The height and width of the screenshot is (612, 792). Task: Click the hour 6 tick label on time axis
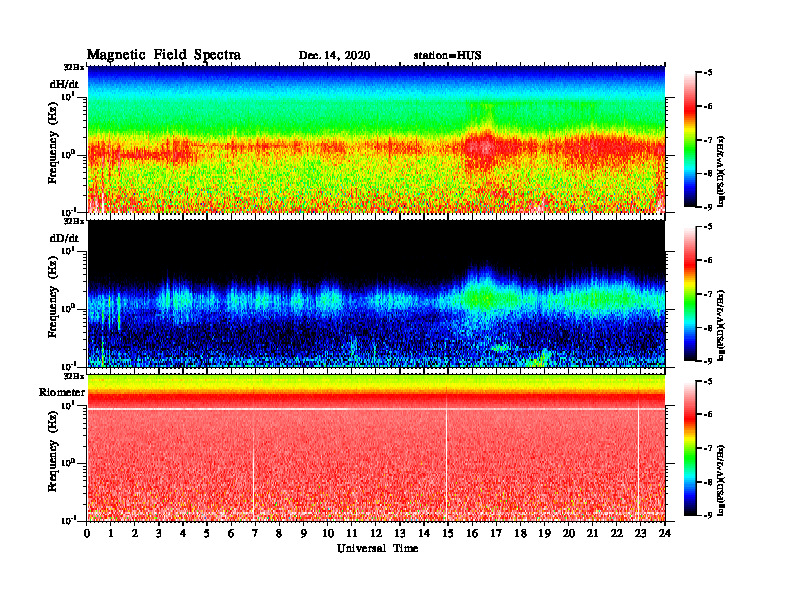(231, 533)
